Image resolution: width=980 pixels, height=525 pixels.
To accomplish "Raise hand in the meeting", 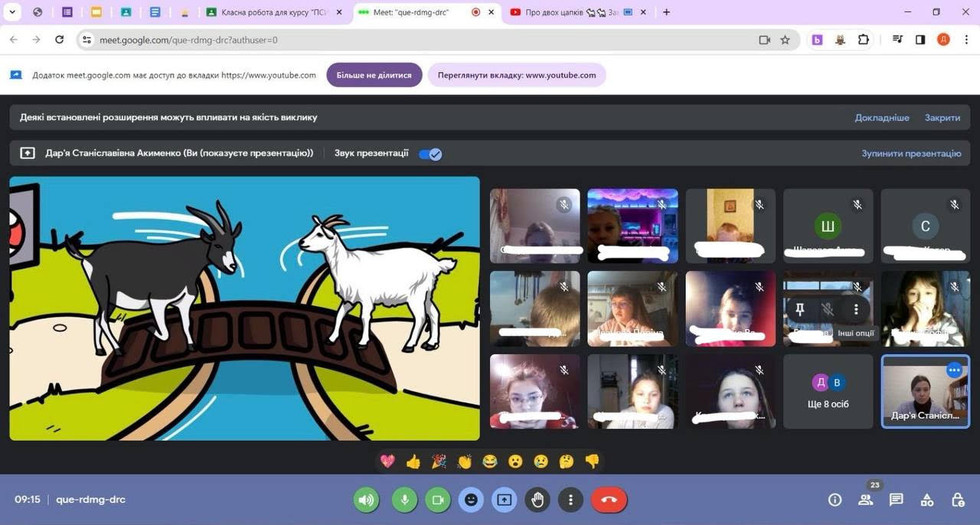I will point(538,500).
